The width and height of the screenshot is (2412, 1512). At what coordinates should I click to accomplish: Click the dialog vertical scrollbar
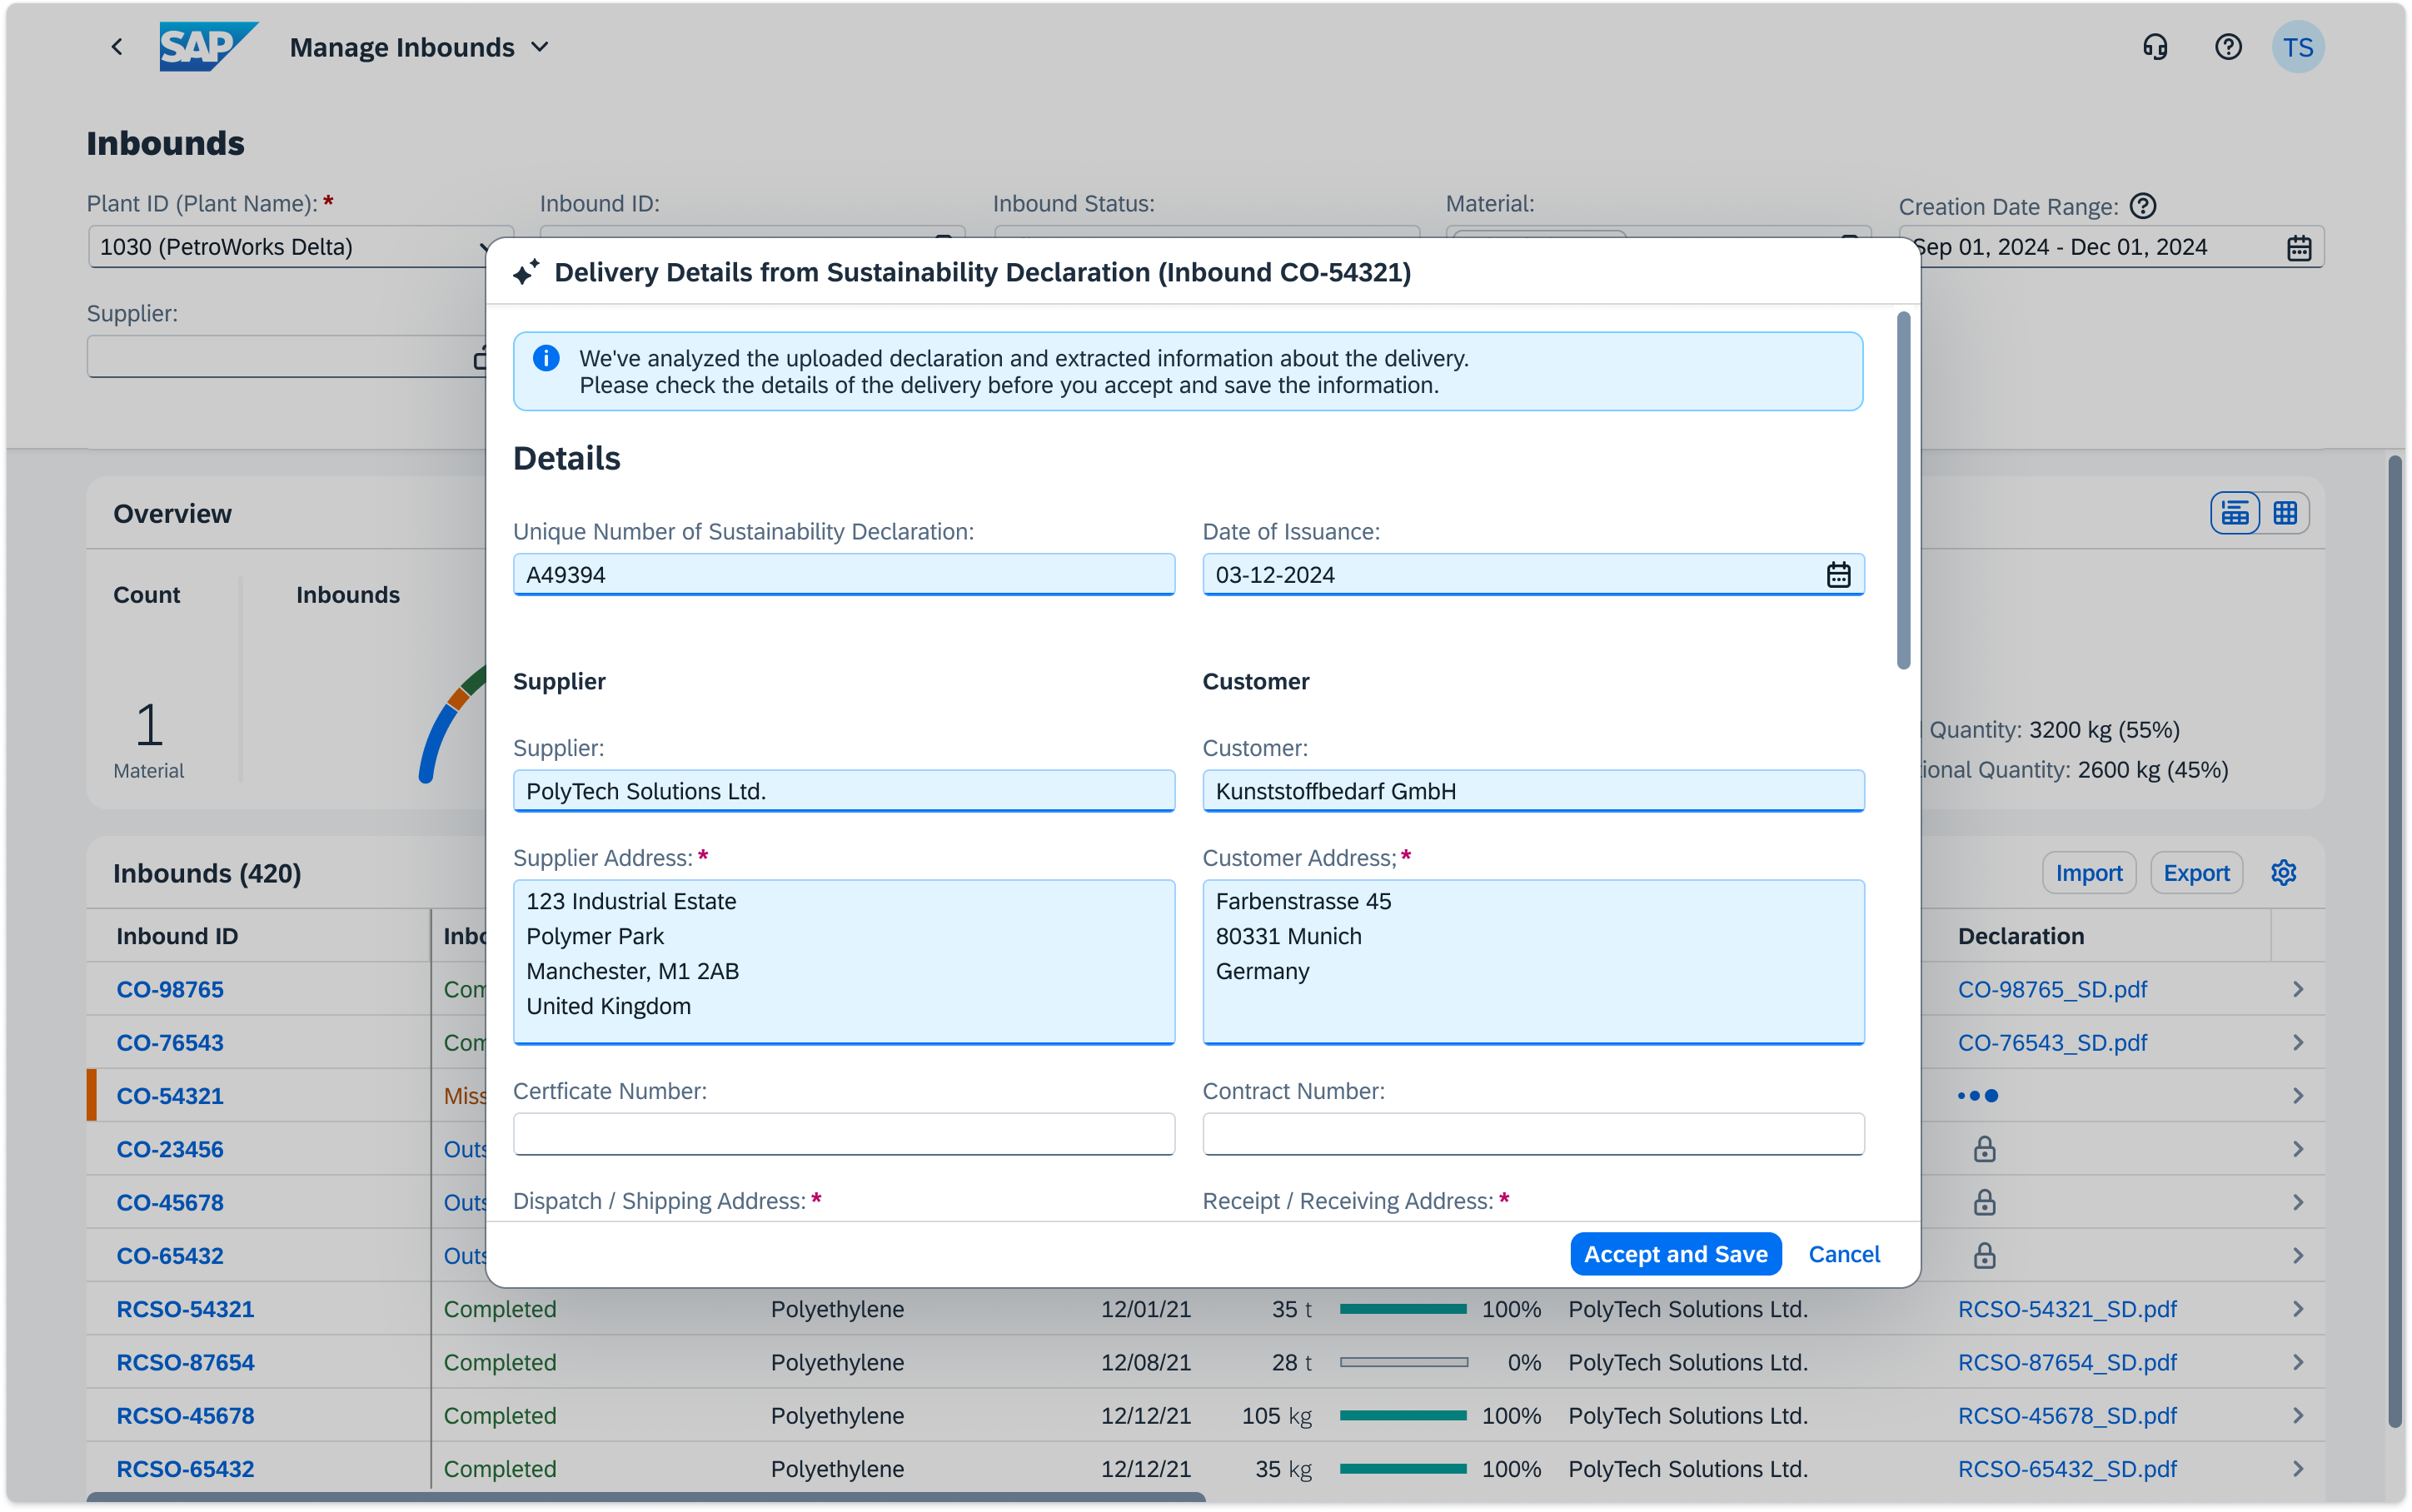coord(1903,490)
